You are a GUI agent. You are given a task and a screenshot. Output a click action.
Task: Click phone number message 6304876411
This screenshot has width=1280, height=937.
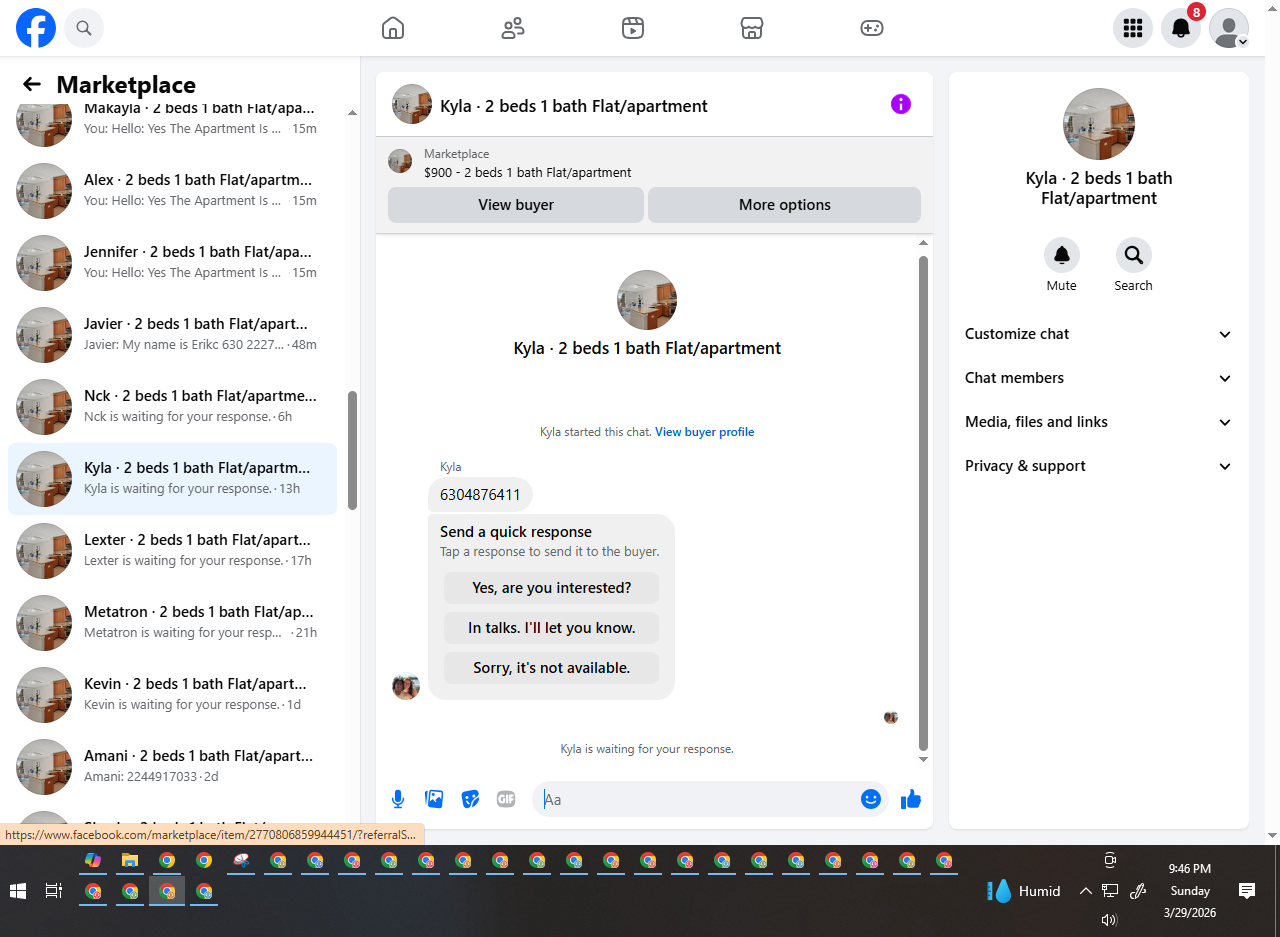click(480, 495)
